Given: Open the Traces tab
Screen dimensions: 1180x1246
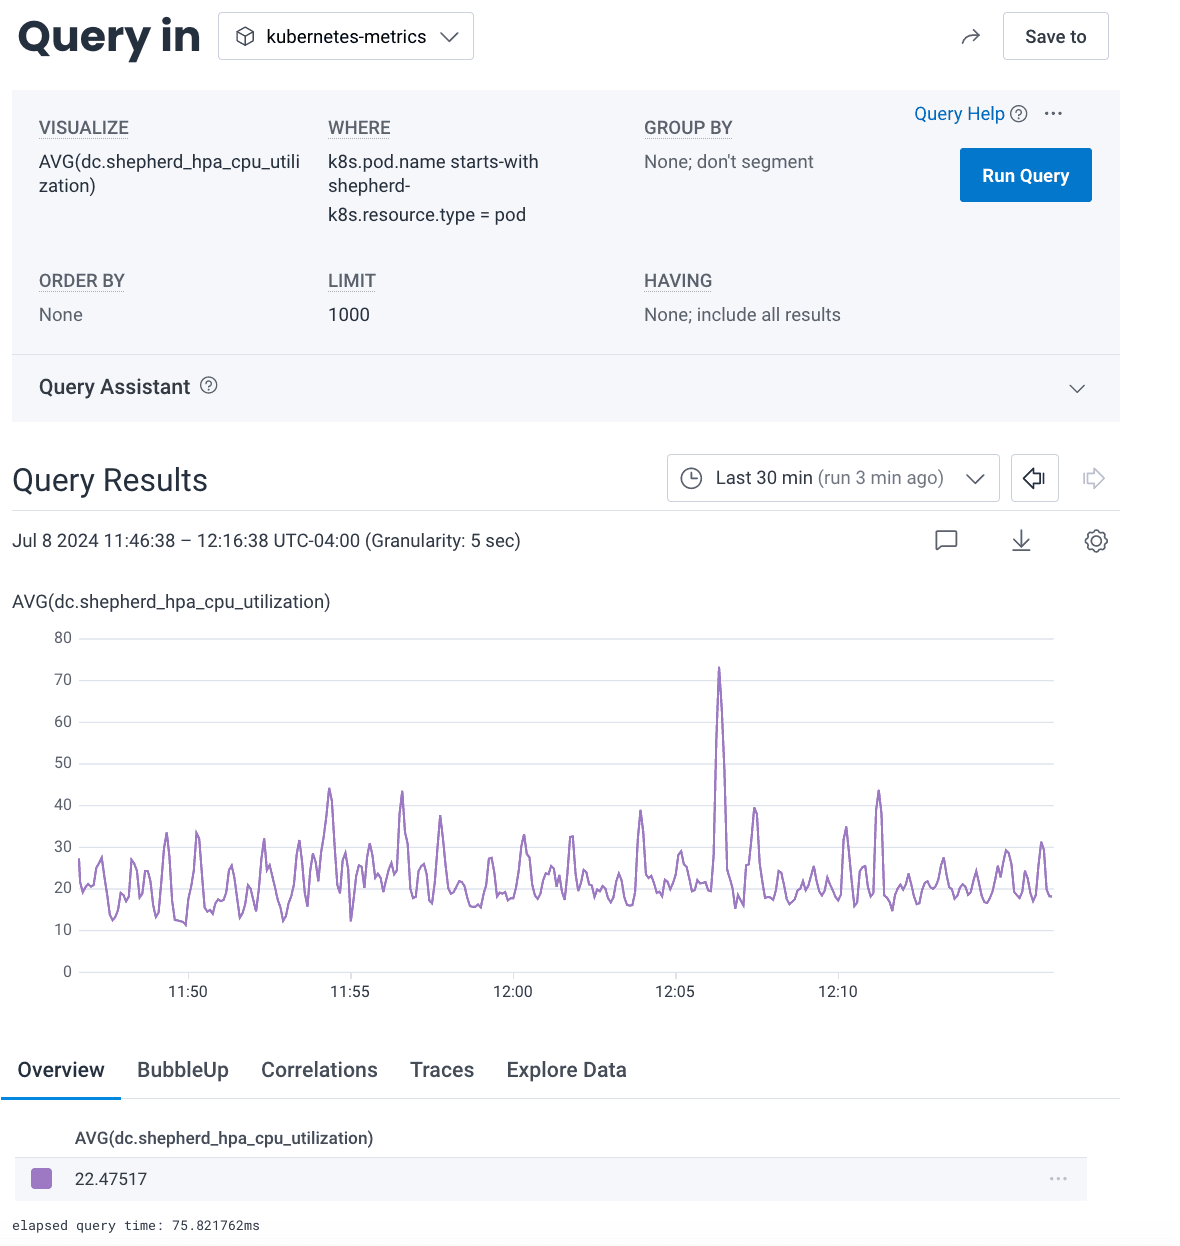Looking at the screenshot, I should click(x=442, y=1070).
